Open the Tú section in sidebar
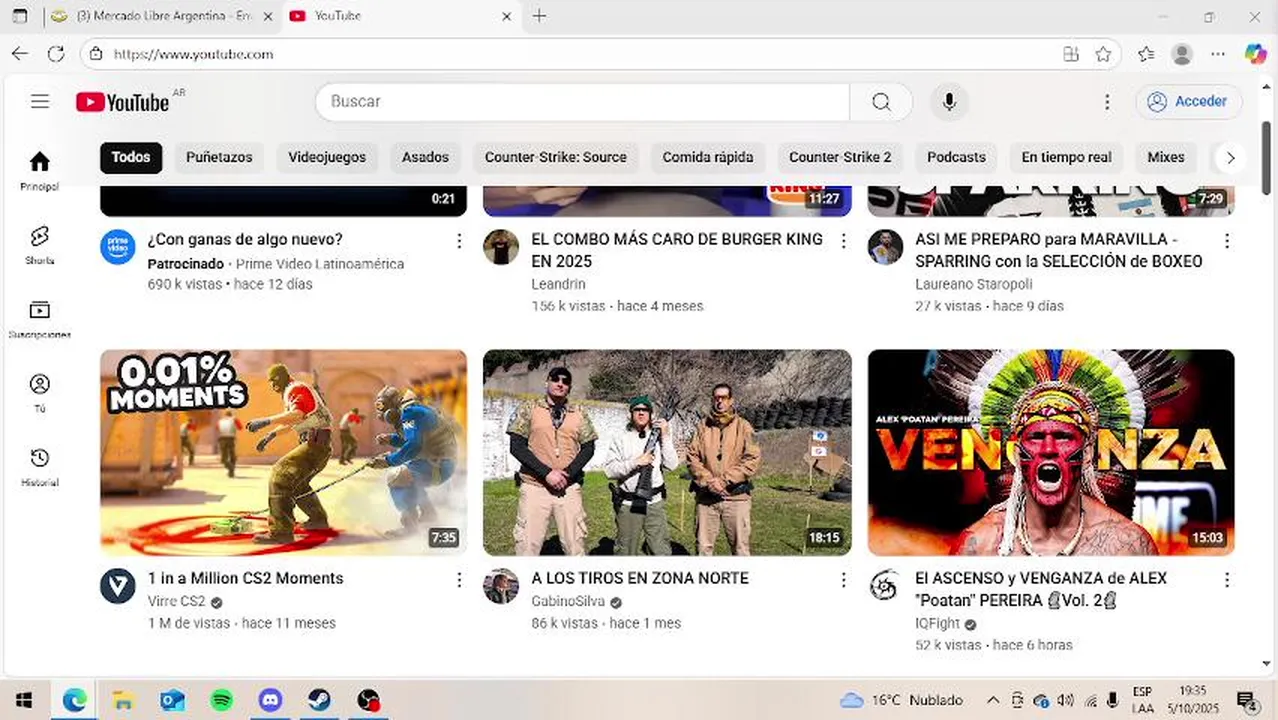The image size is (1278, 720). click(40, 393)
